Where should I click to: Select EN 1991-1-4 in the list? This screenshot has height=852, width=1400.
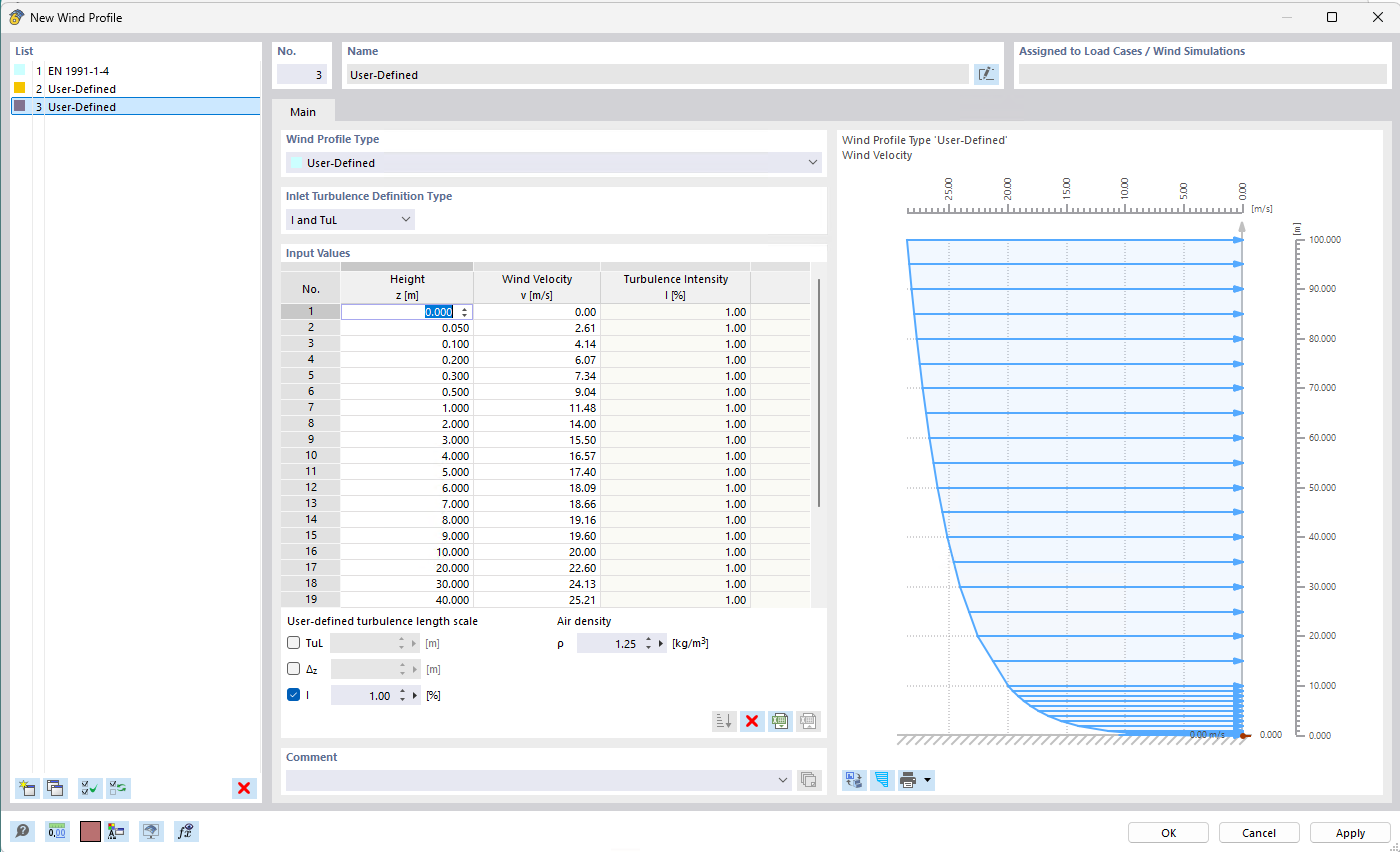pos(78,71)
